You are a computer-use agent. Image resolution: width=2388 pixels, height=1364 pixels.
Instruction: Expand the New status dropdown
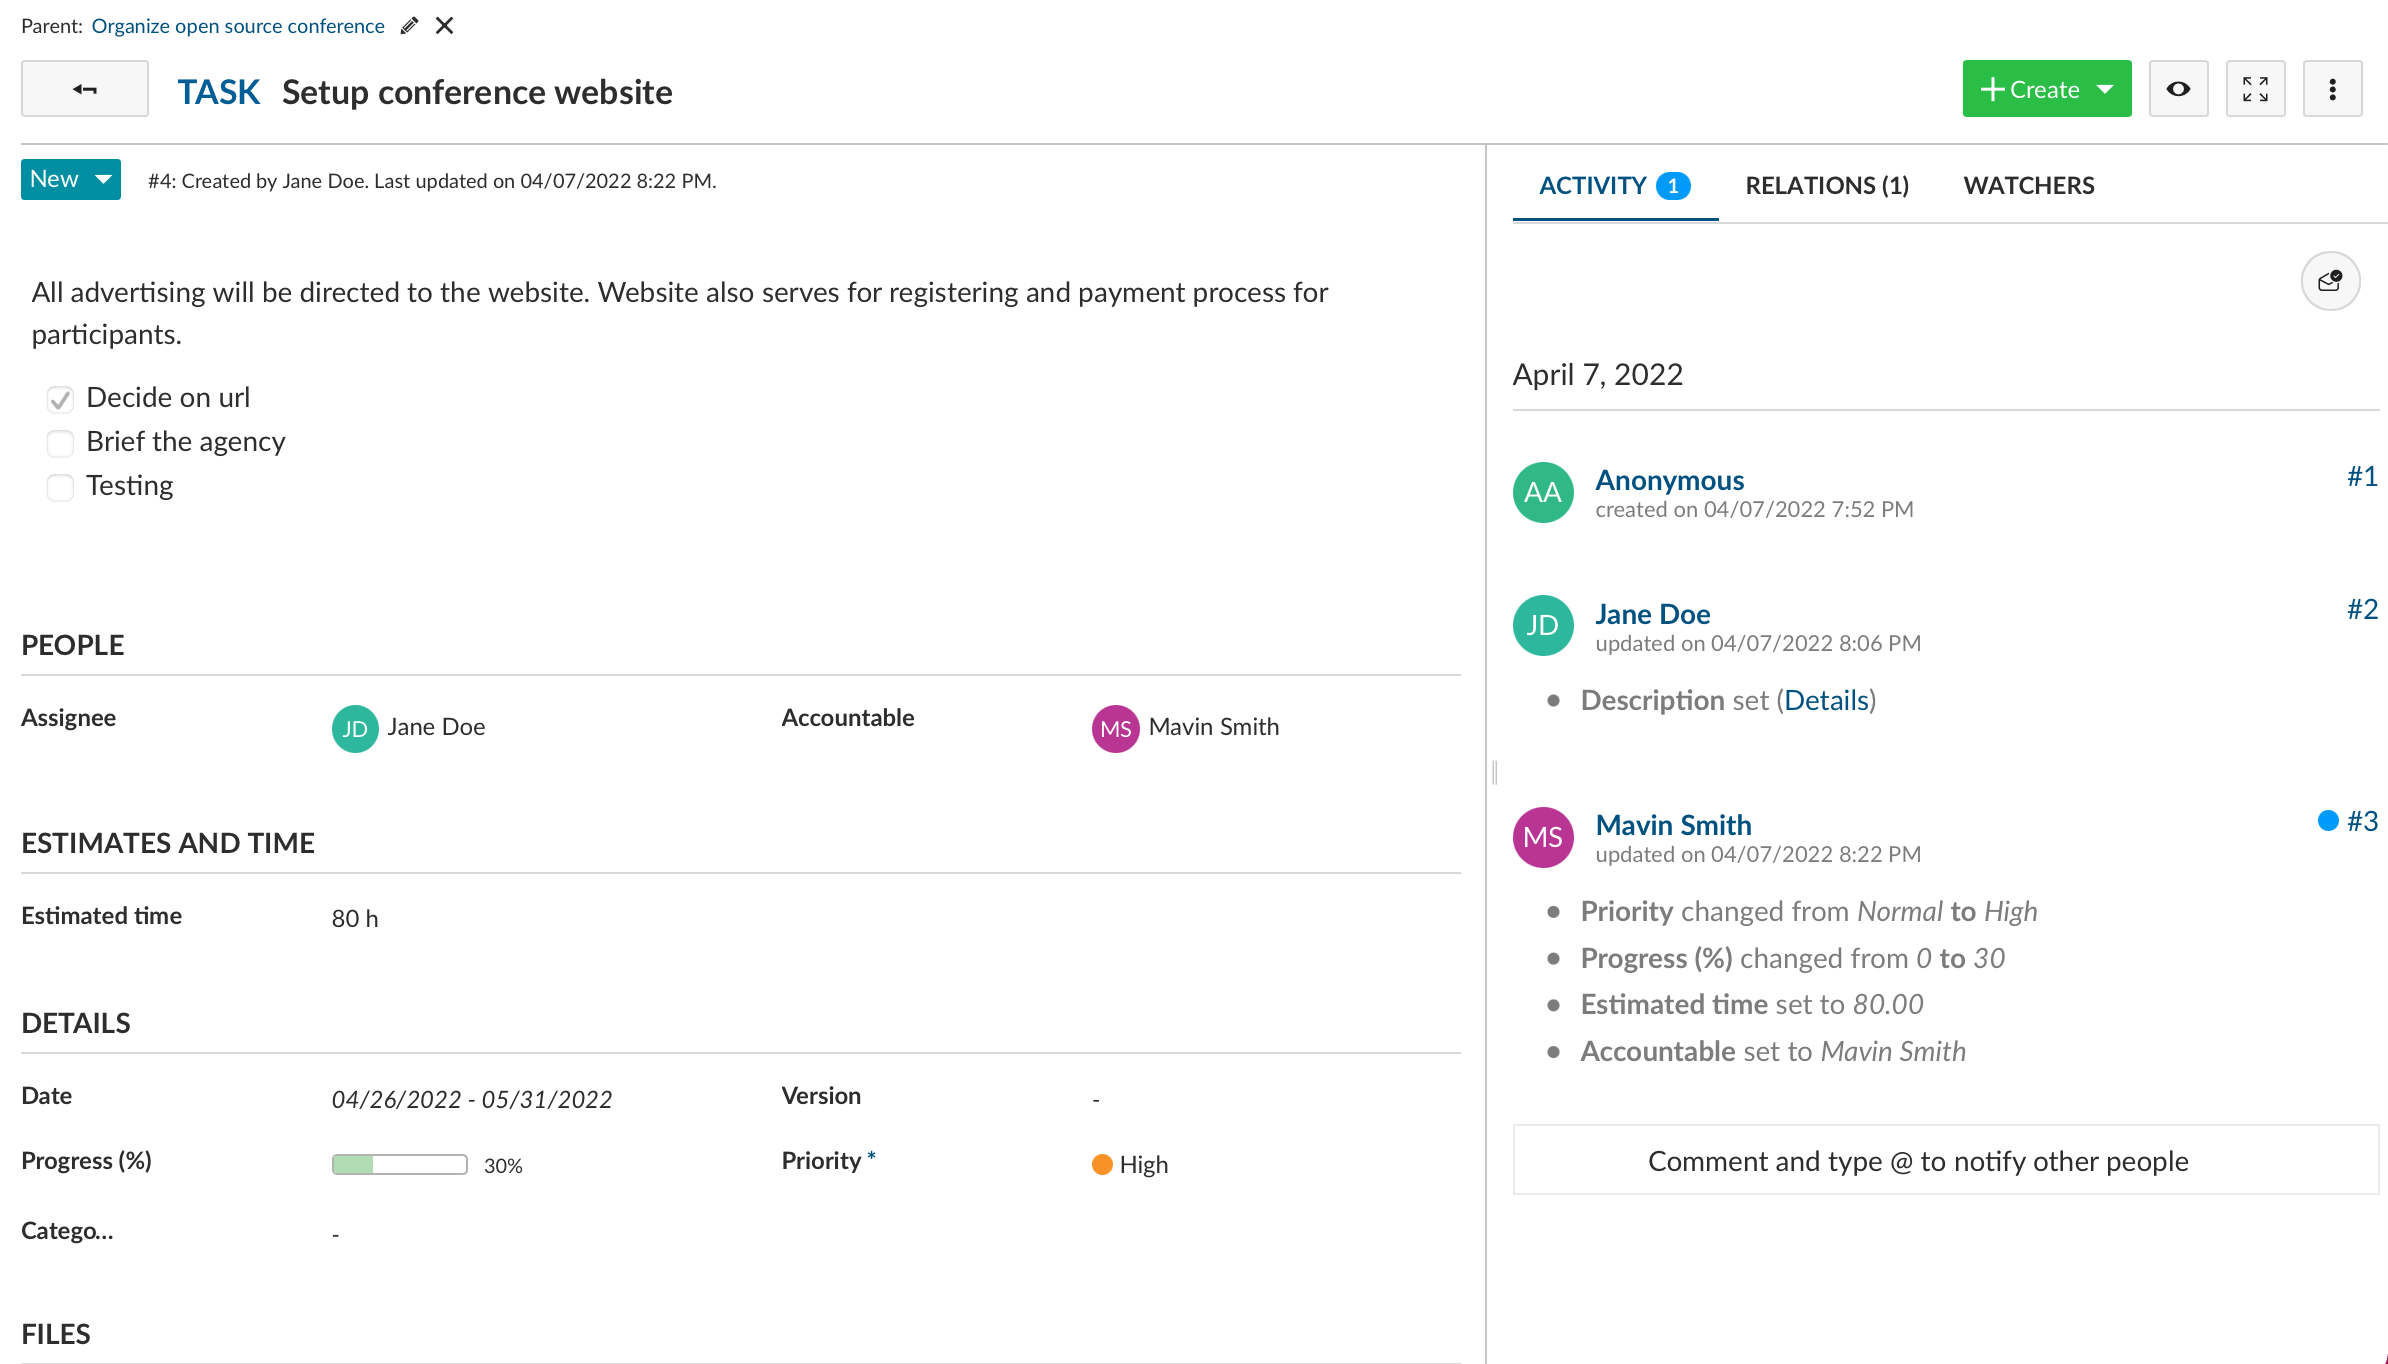click(103, 180)
